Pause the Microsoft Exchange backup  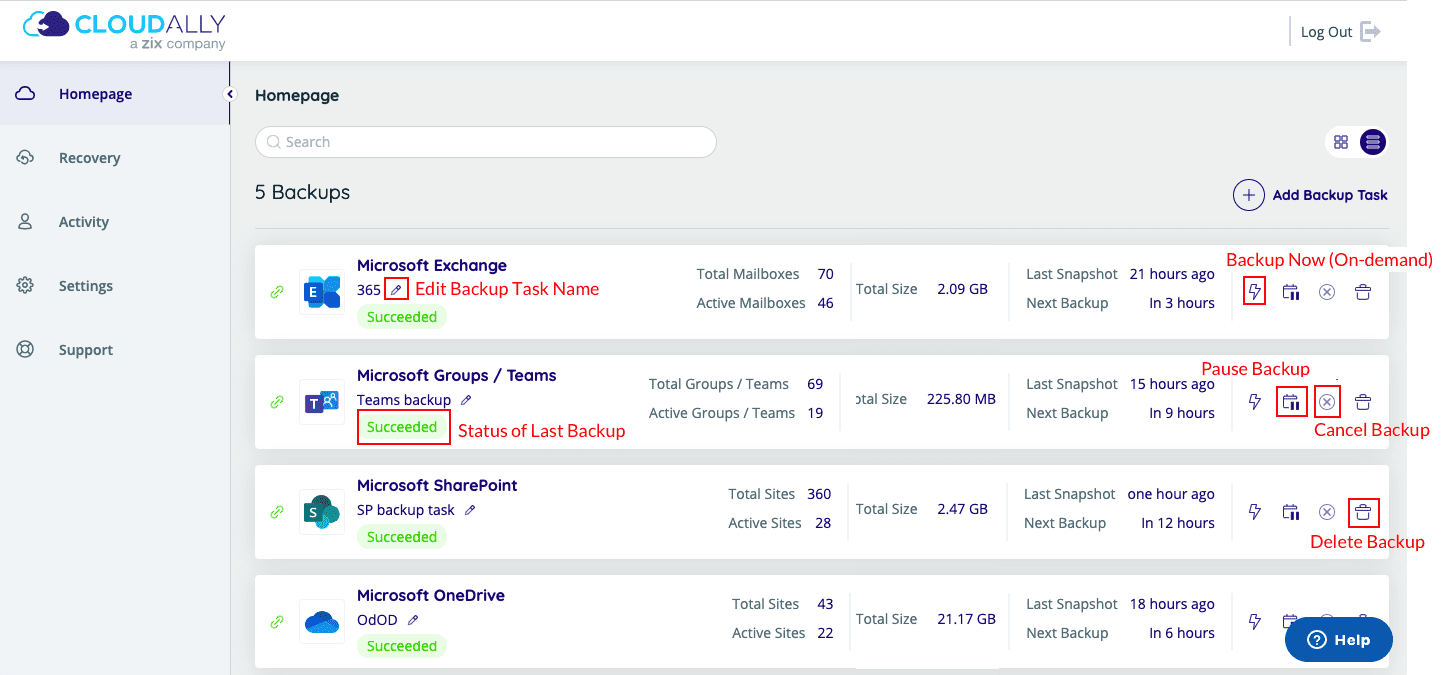pos(1291,292)
